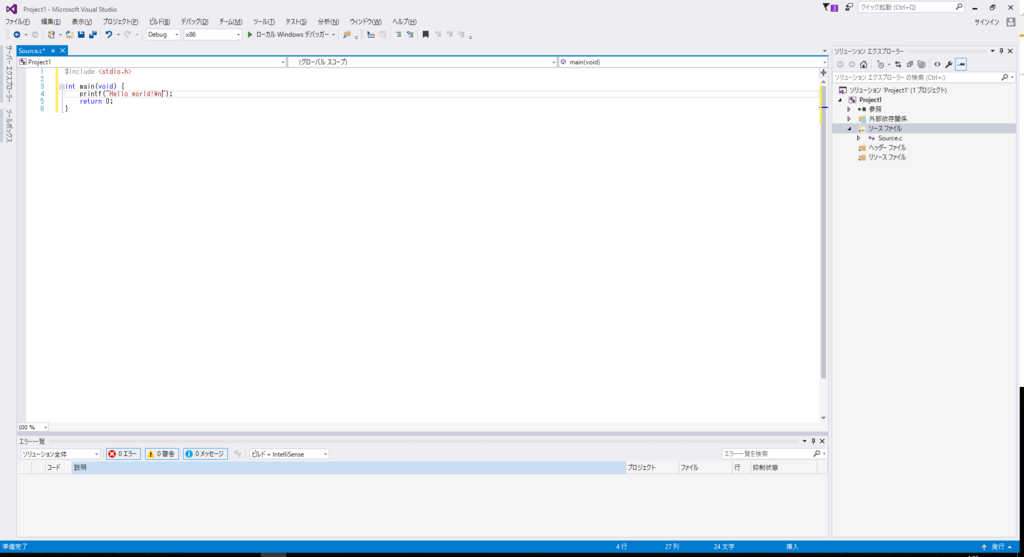
Task: Select the ヘッダー ファイル folder
Action: click(887, 148)
